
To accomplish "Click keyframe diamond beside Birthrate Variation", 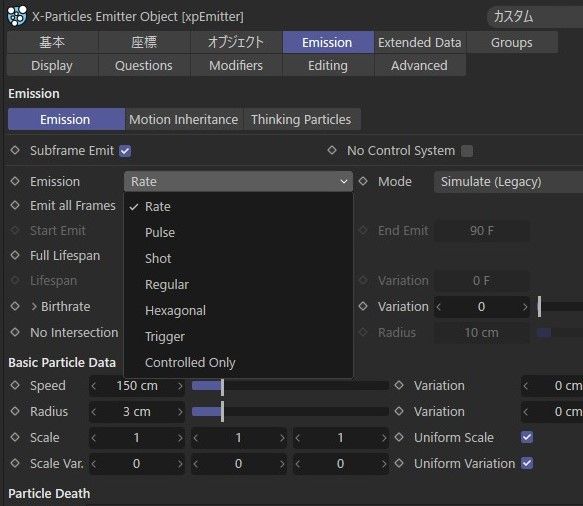I will [363, 306].
